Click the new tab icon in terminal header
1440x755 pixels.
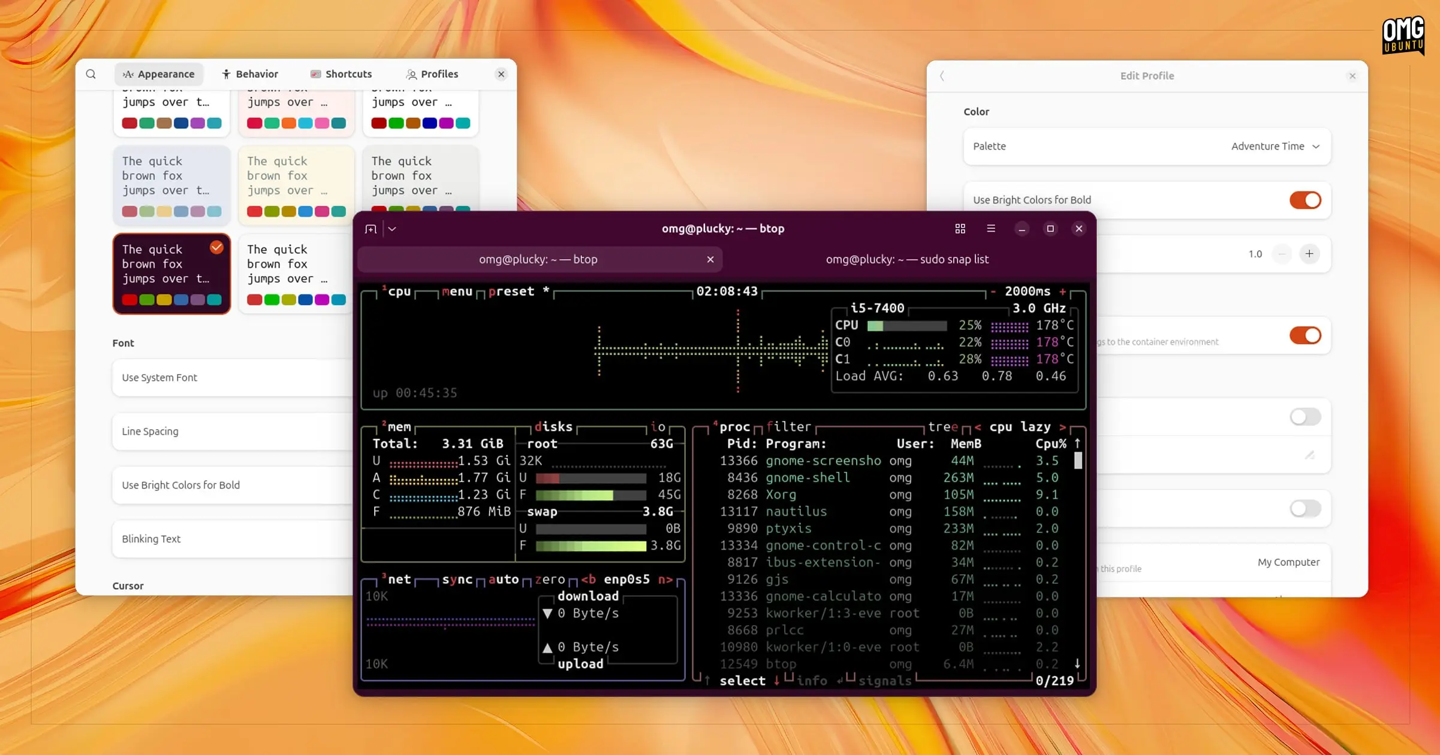(371, 229)
